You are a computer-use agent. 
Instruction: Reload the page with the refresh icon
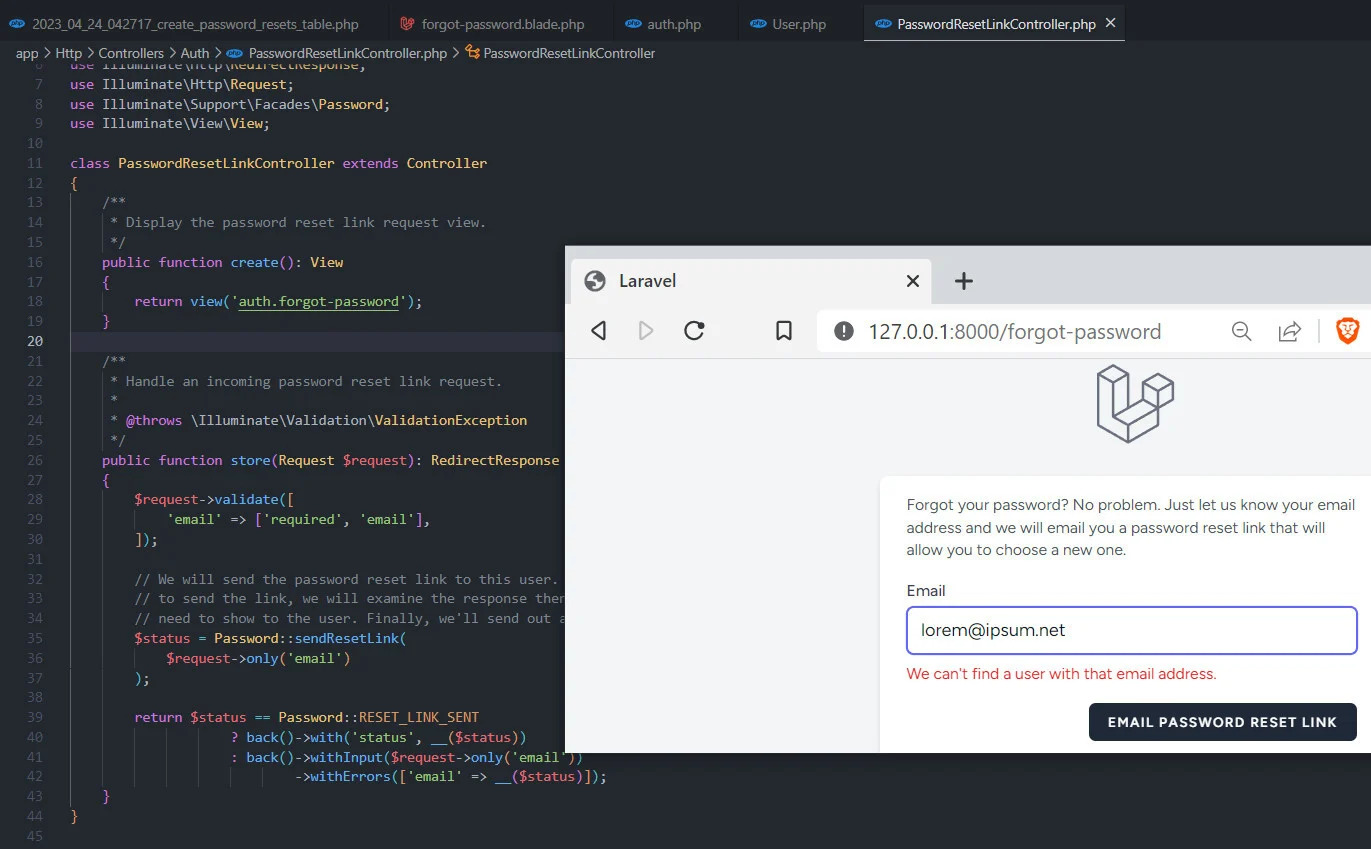tap(694, 330)
